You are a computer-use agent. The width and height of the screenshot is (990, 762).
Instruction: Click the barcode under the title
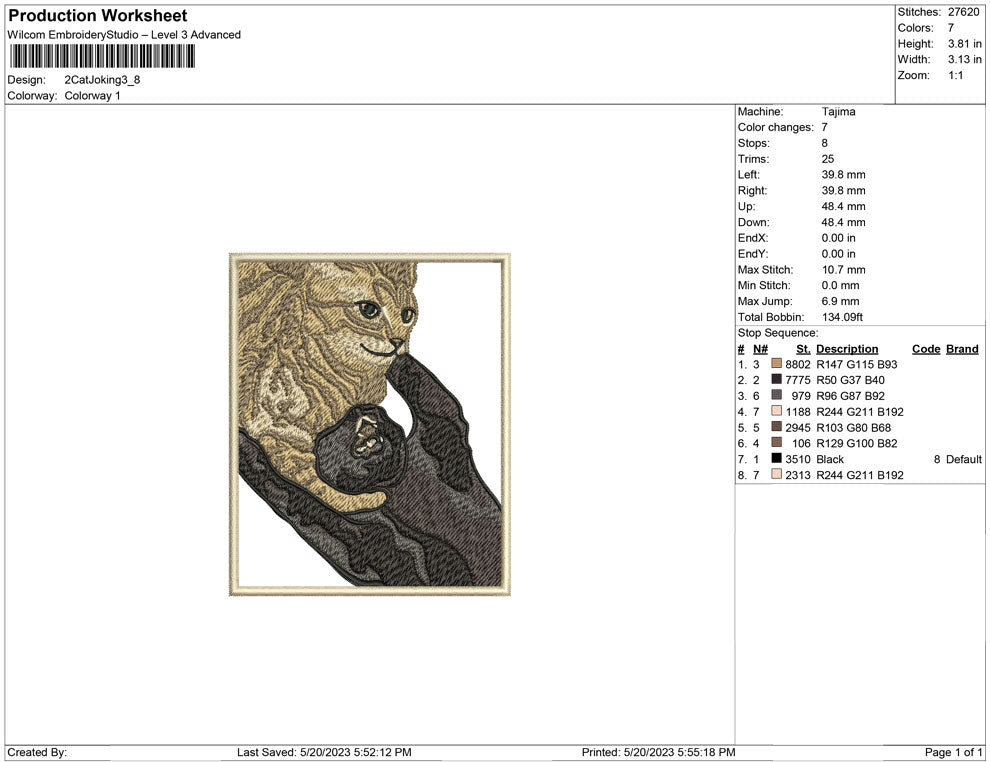[x=102, y=56]
